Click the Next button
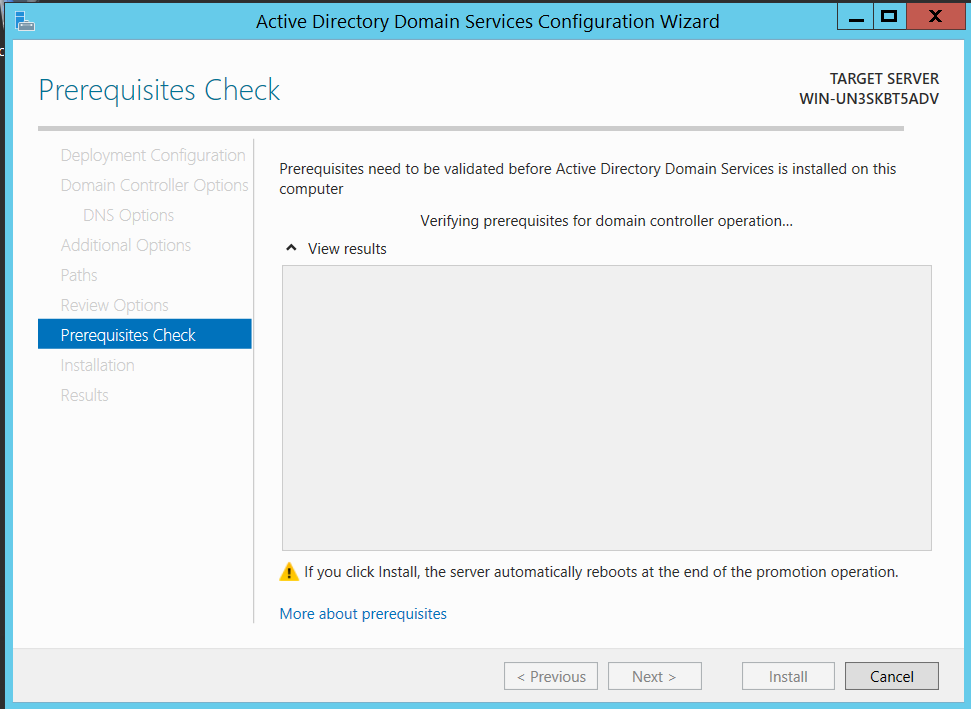The image size is (971, 709). pos(655,676)
